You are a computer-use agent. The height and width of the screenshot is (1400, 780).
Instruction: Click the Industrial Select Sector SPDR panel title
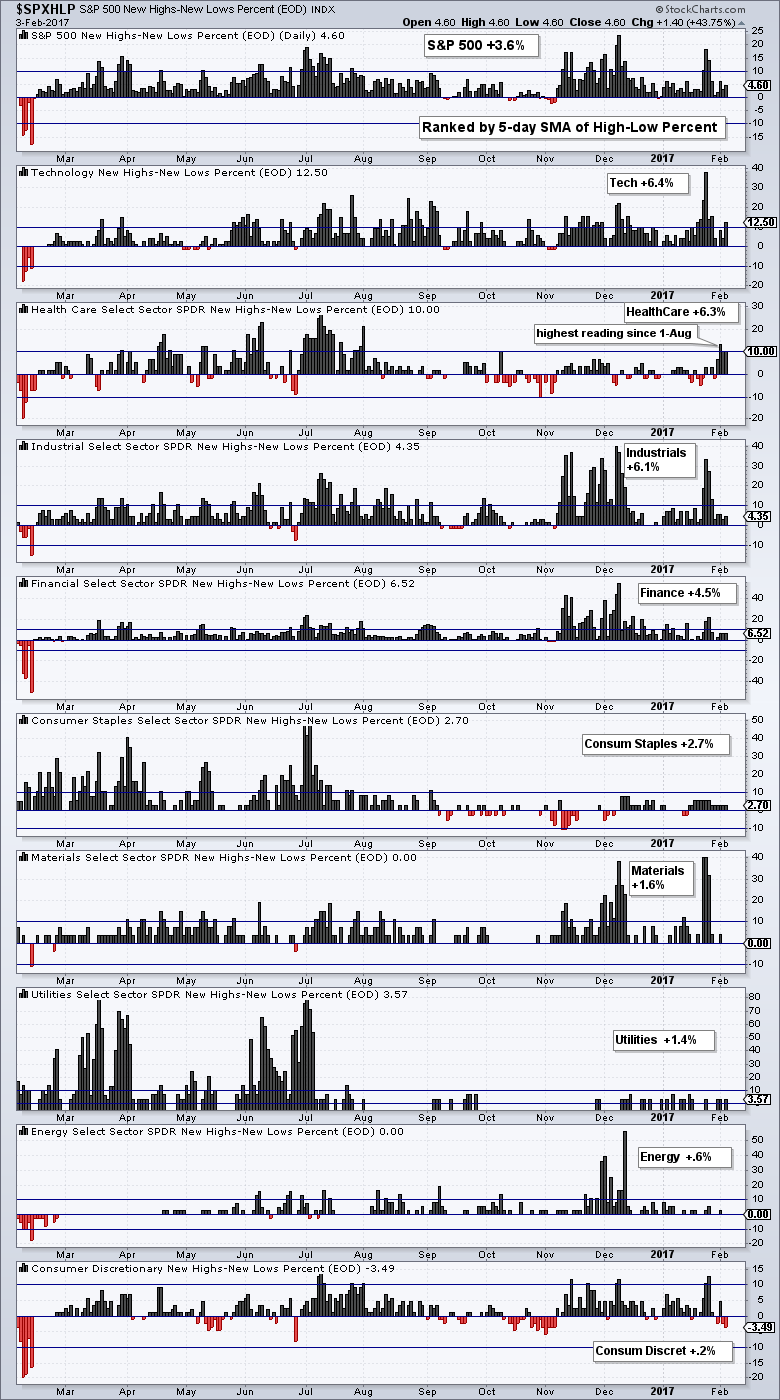225,446
